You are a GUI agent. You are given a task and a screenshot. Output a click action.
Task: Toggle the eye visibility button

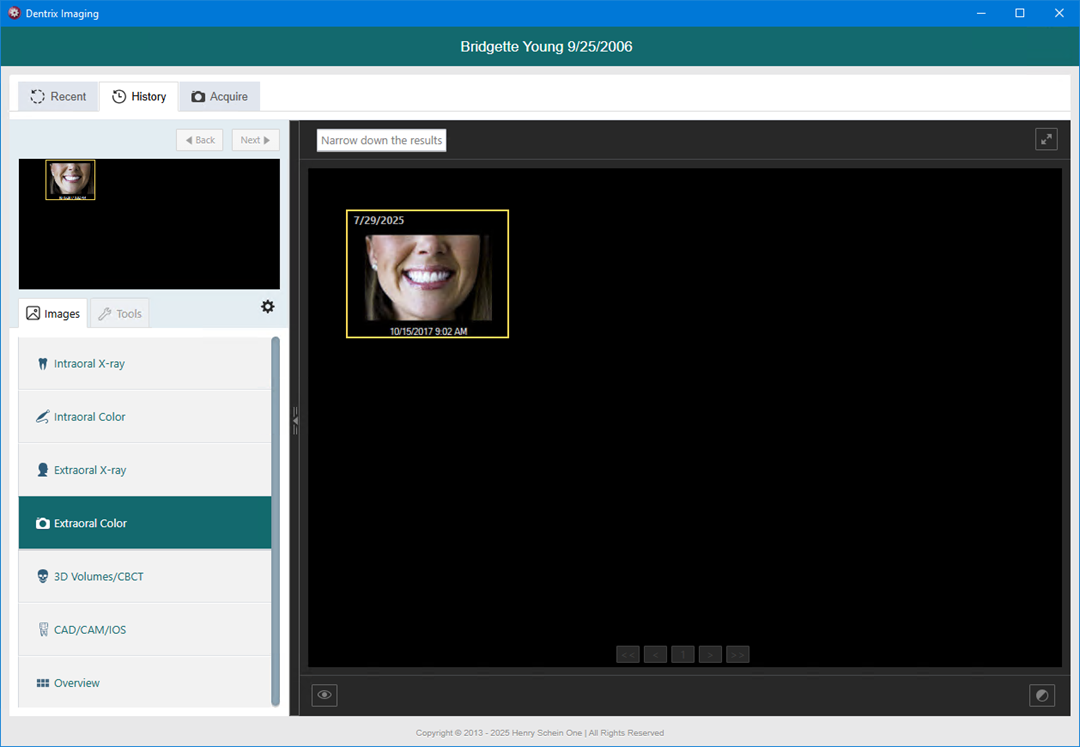coord(324,695)
